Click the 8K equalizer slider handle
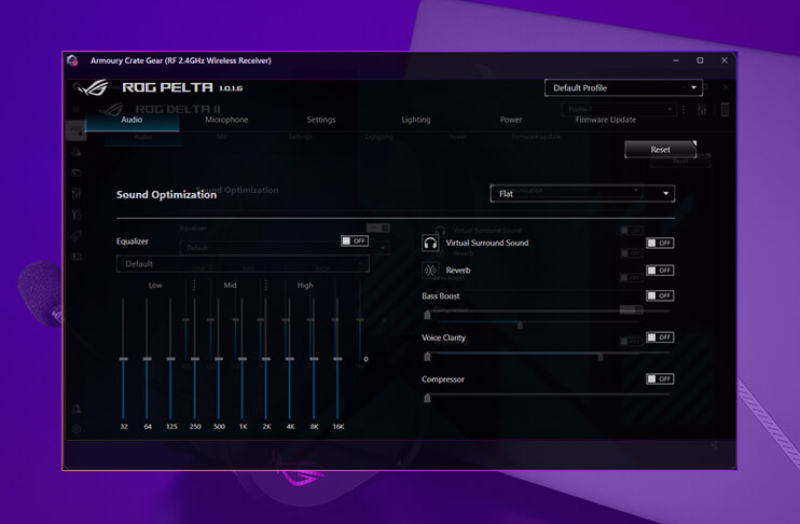Screen dimensions: 800x524 click(x=314, y=359)
